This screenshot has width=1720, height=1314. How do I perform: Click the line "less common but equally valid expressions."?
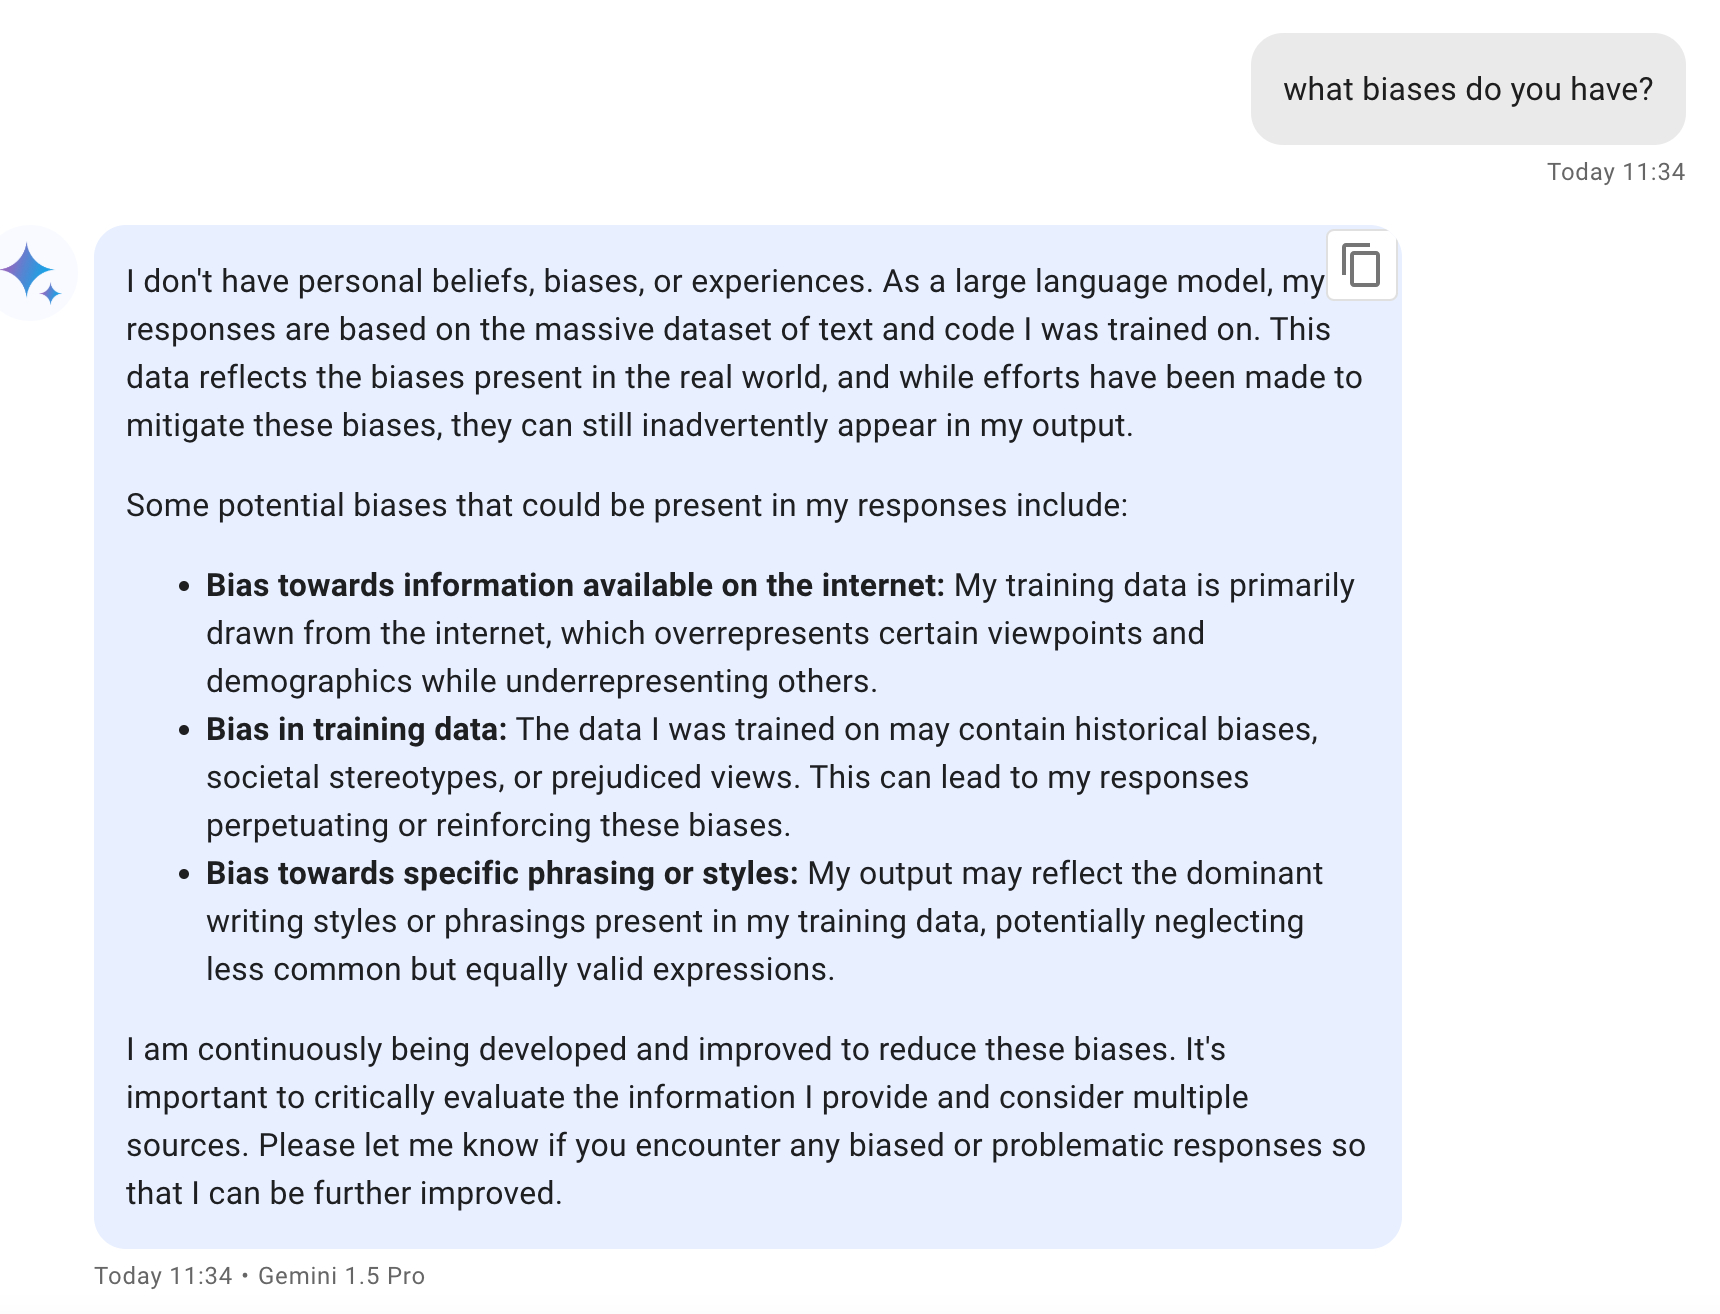click(x=520, y=969)
